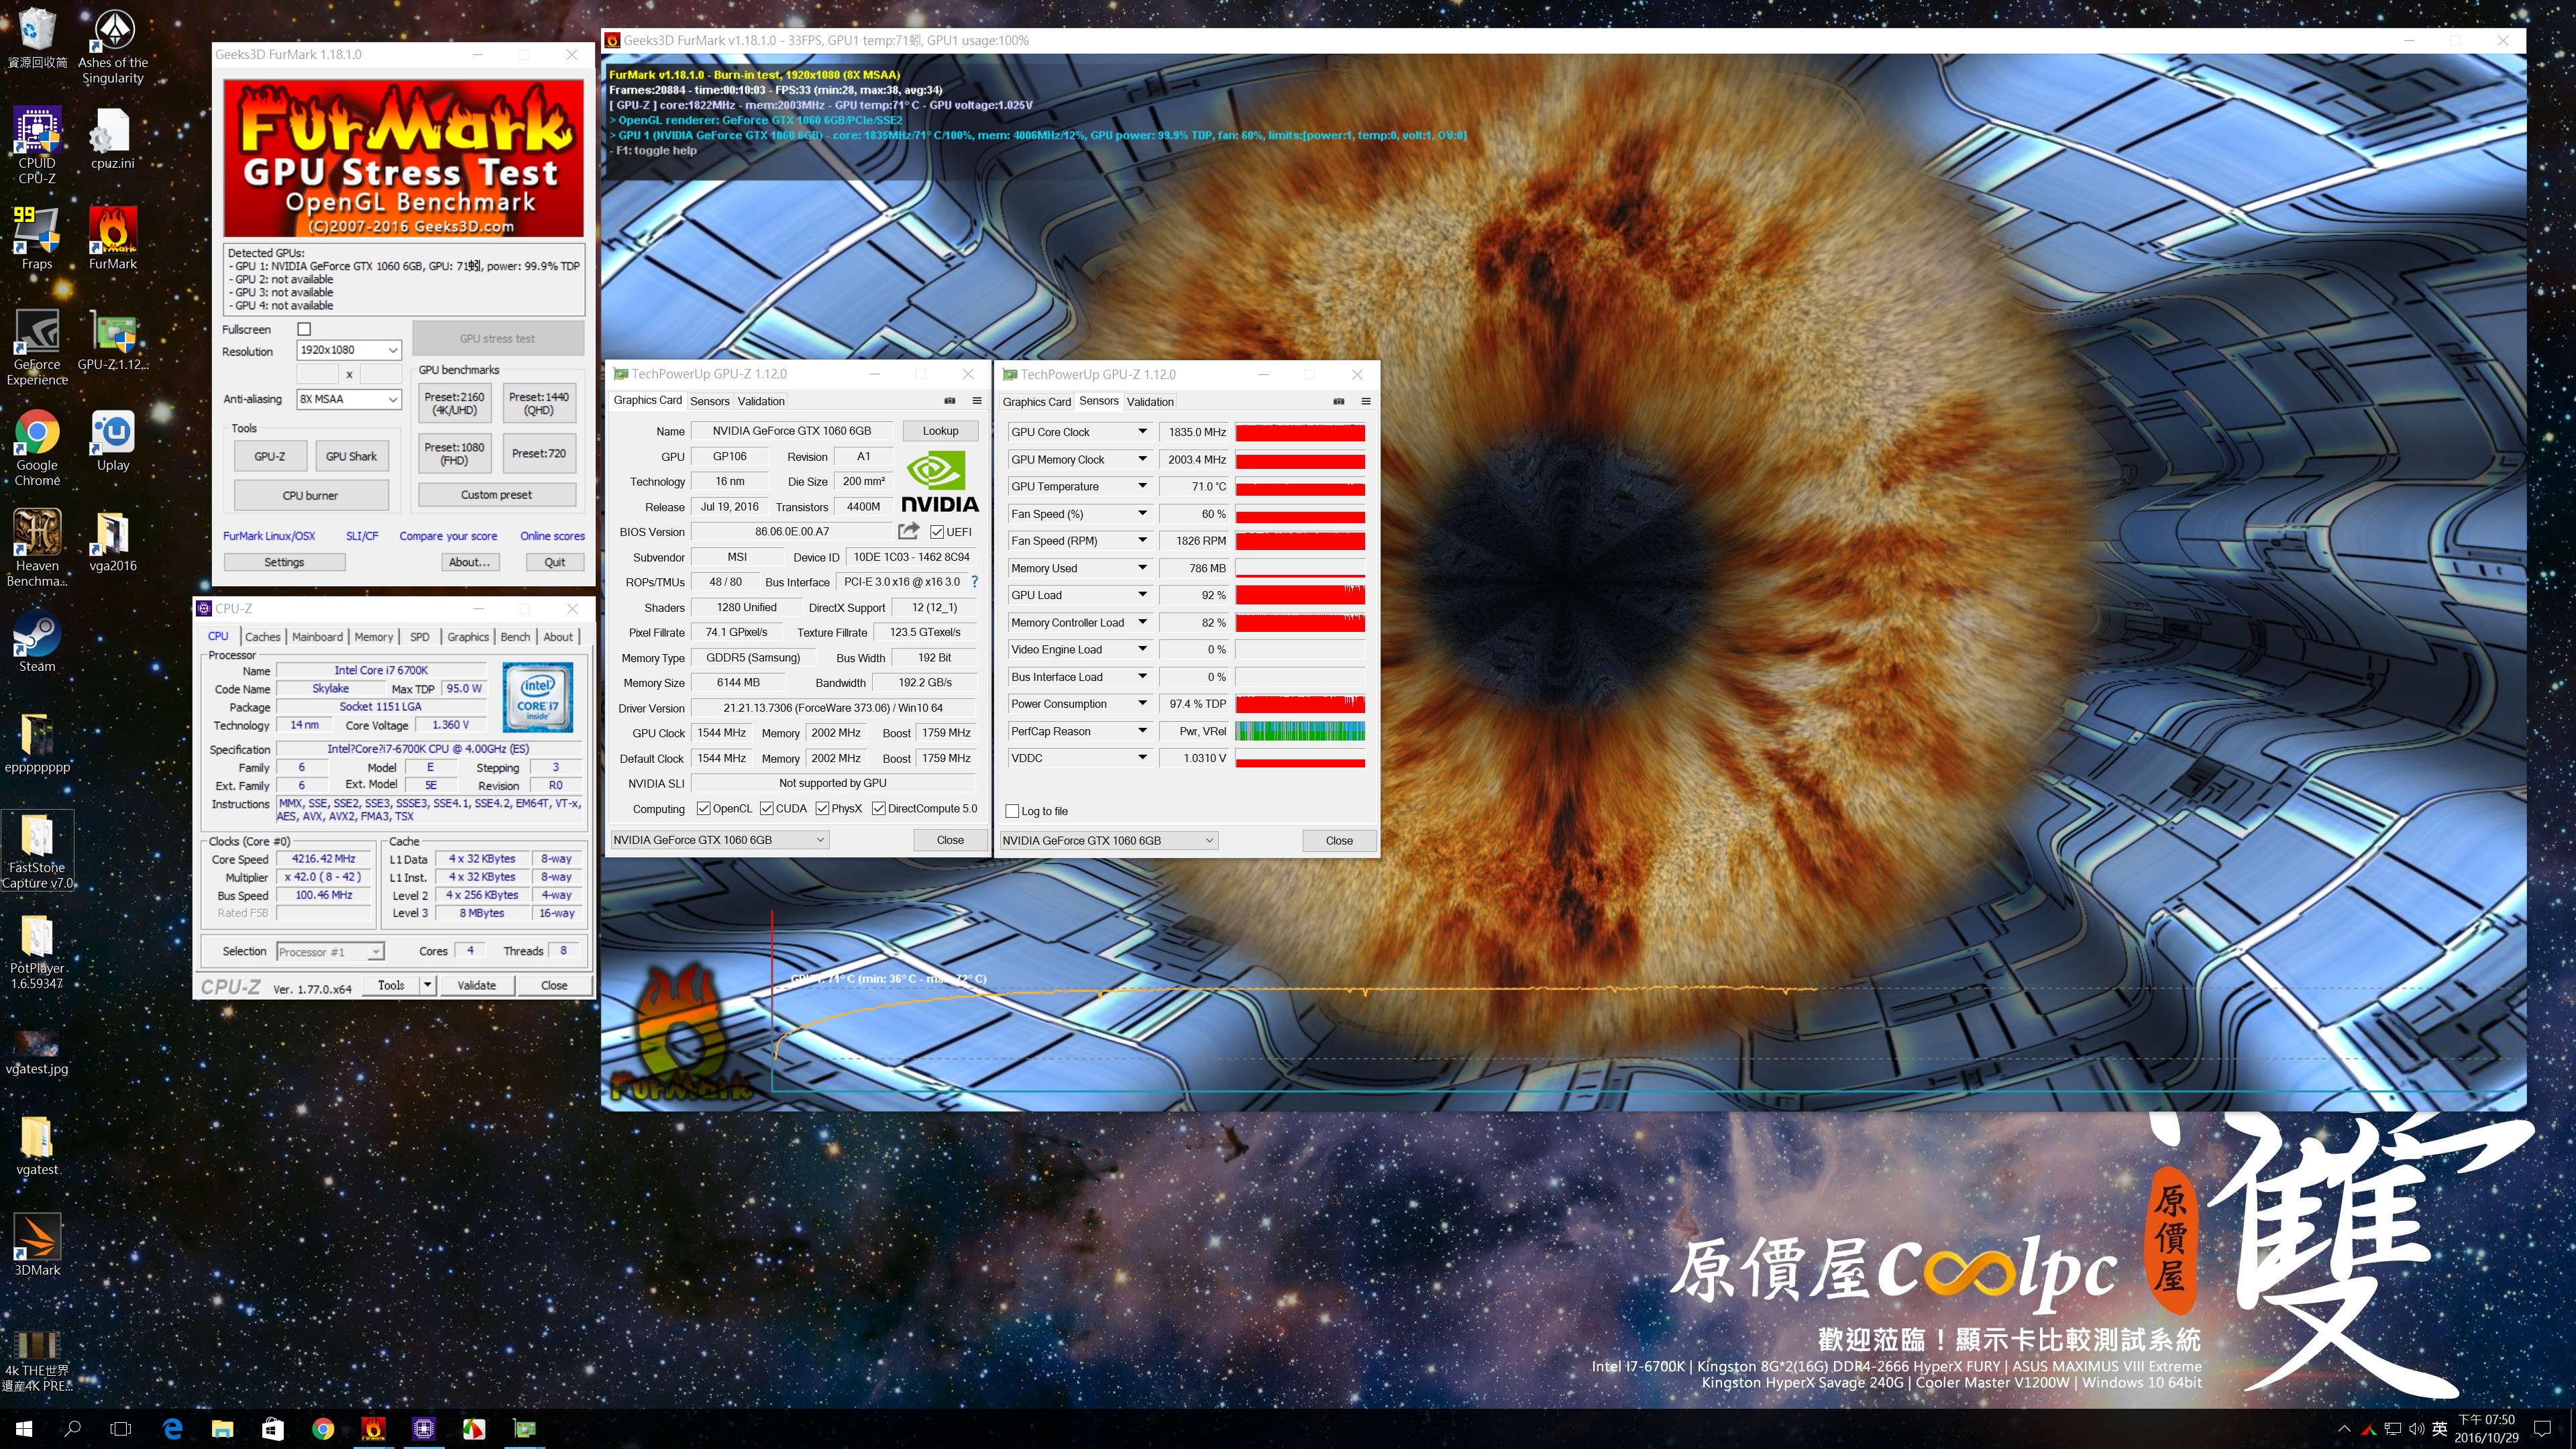
Task: Open the Resolution 1920x1080 dropdown in FurMark
Action: (349, 350)
